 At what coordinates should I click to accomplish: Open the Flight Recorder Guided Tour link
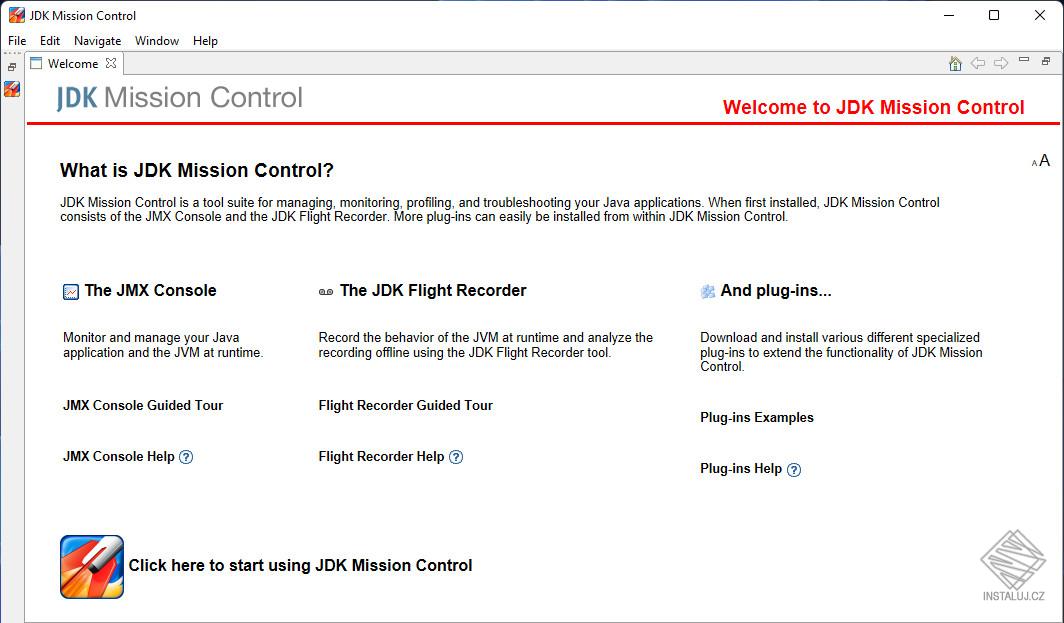pyautogui.click(x=406, y=405)
